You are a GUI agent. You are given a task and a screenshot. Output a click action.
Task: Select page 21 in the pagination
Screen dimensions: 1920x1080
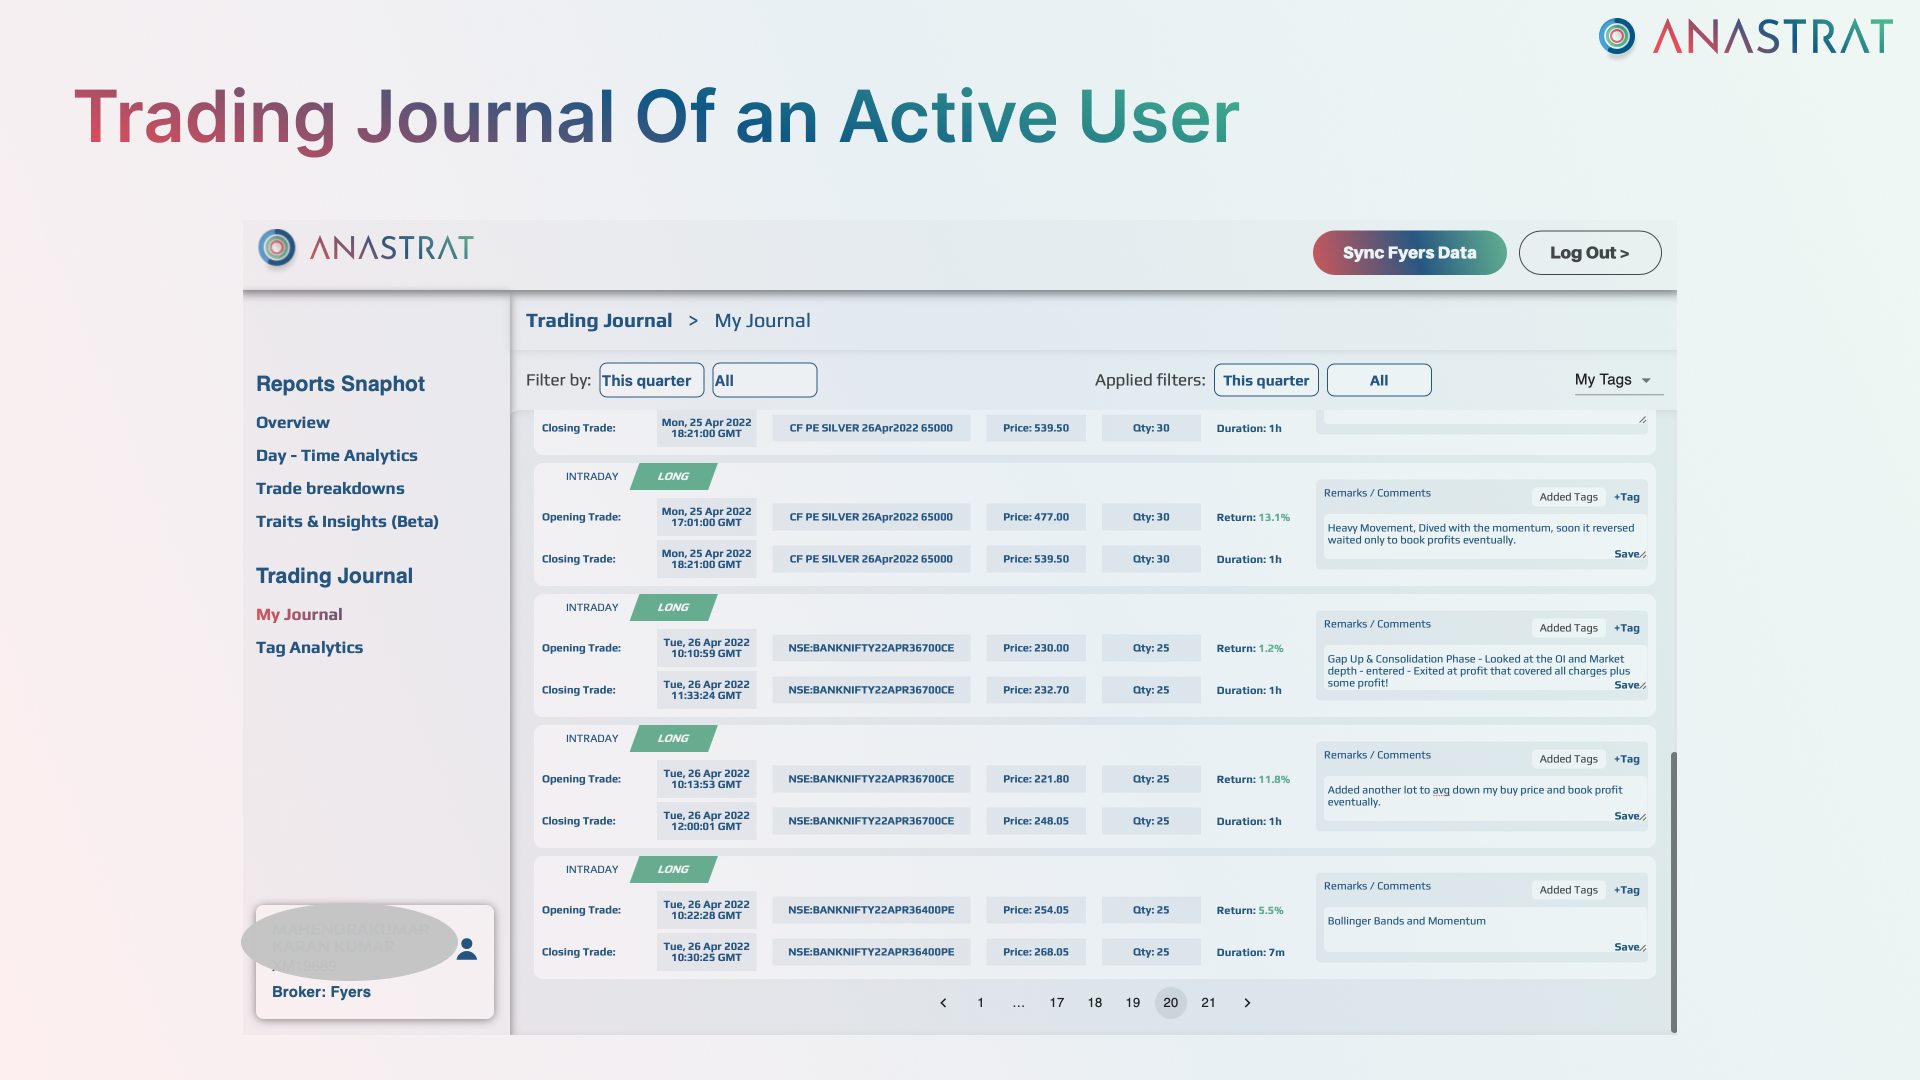click(x=1208, y=1003)
